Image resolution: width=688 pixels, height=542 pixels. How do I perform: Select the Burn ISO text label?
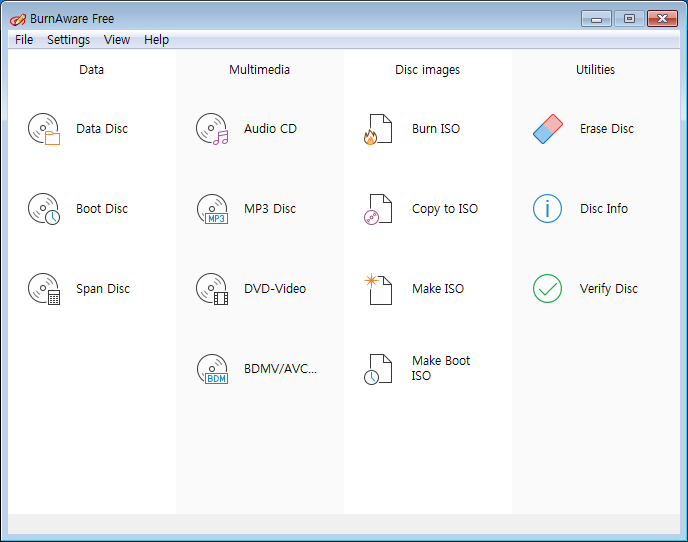436,129
